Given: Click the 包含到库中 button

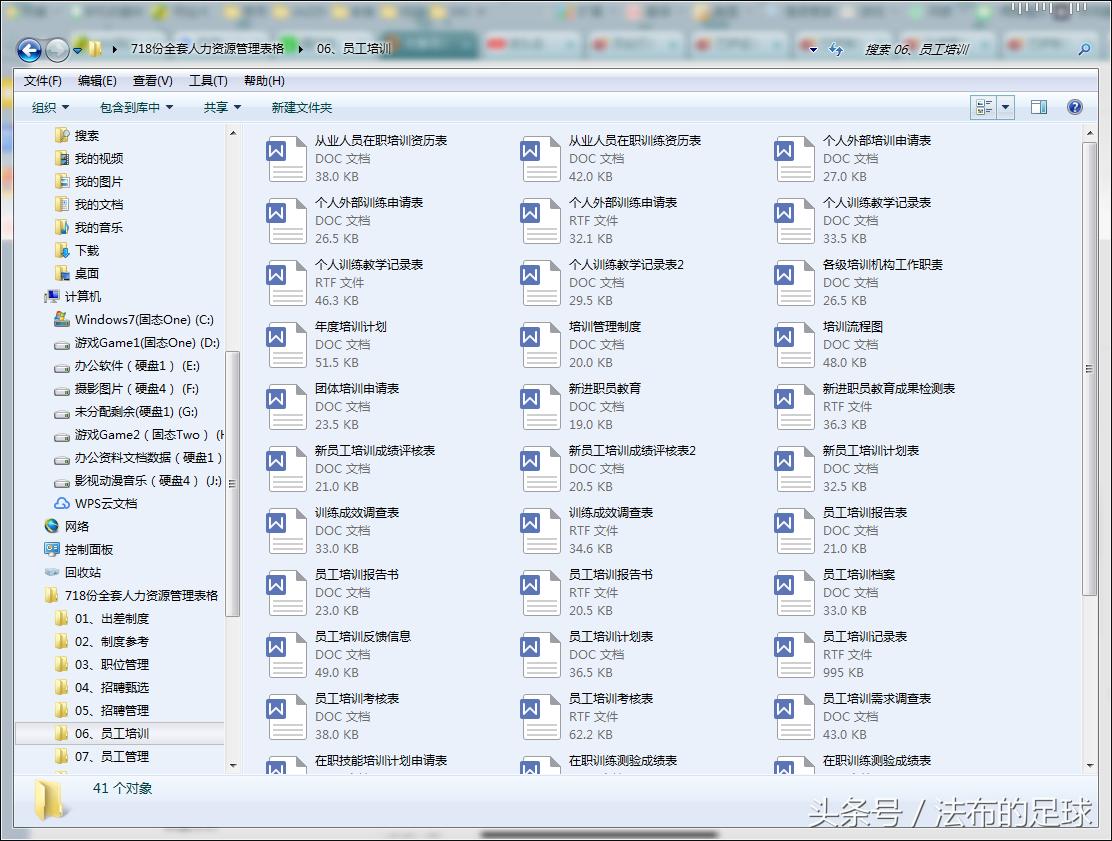Looking at the screenshot, I should (130, 107).
